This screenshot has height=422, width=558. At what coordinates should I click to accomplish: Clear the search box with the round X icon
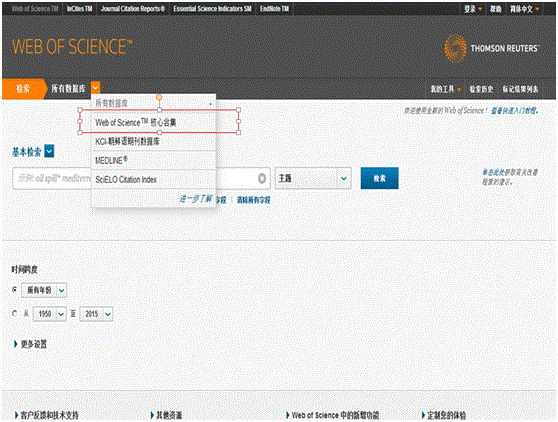tap(262, 178)
